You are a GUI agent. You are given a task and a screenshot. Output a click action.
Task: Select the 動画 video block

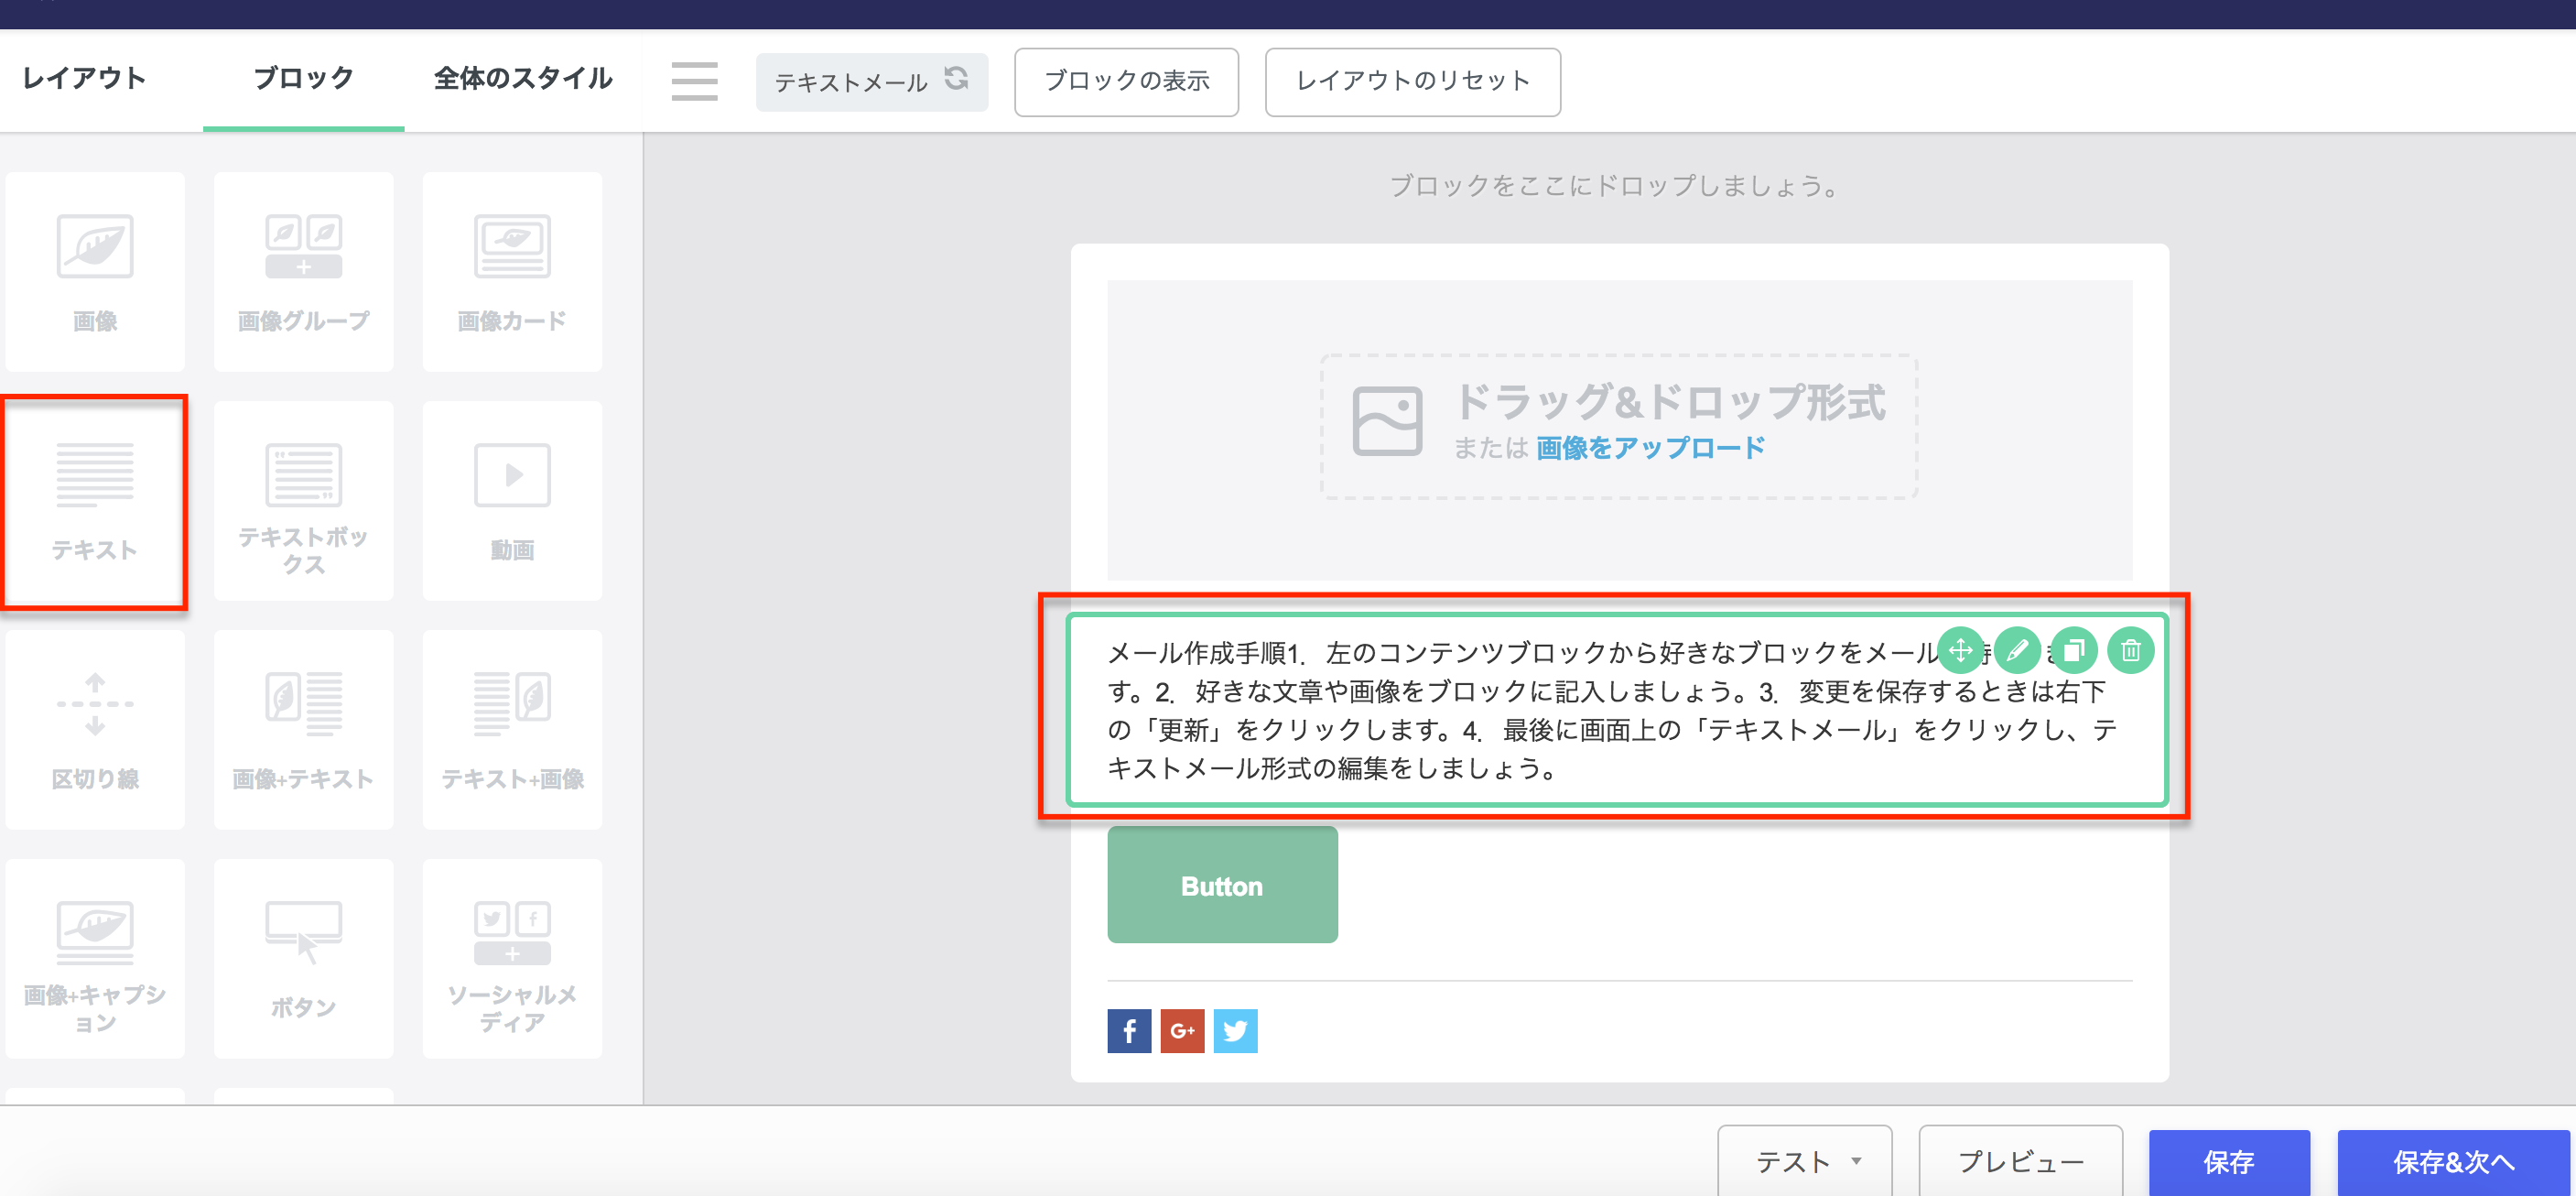(x=512, y=501)
